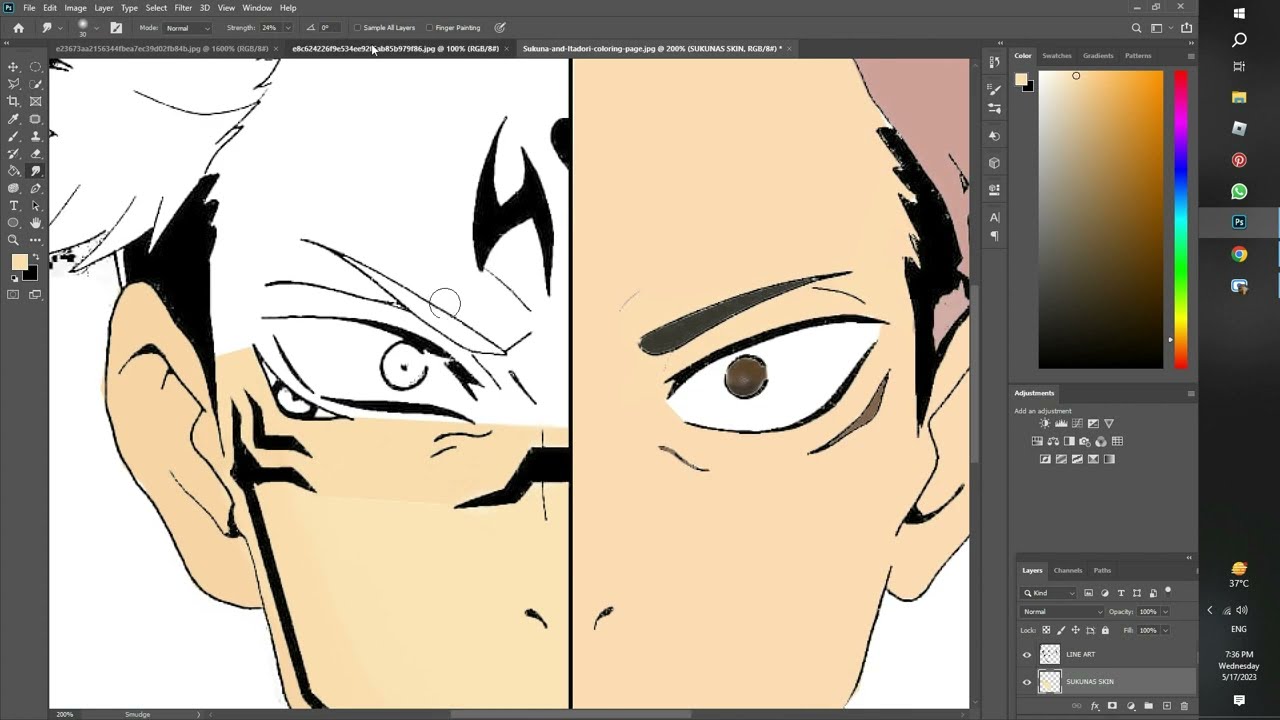Image resolution: width=1280 pixels, height=720 pixels.
Task: Toggle Quick Mask mode
Action: (13, 294)
